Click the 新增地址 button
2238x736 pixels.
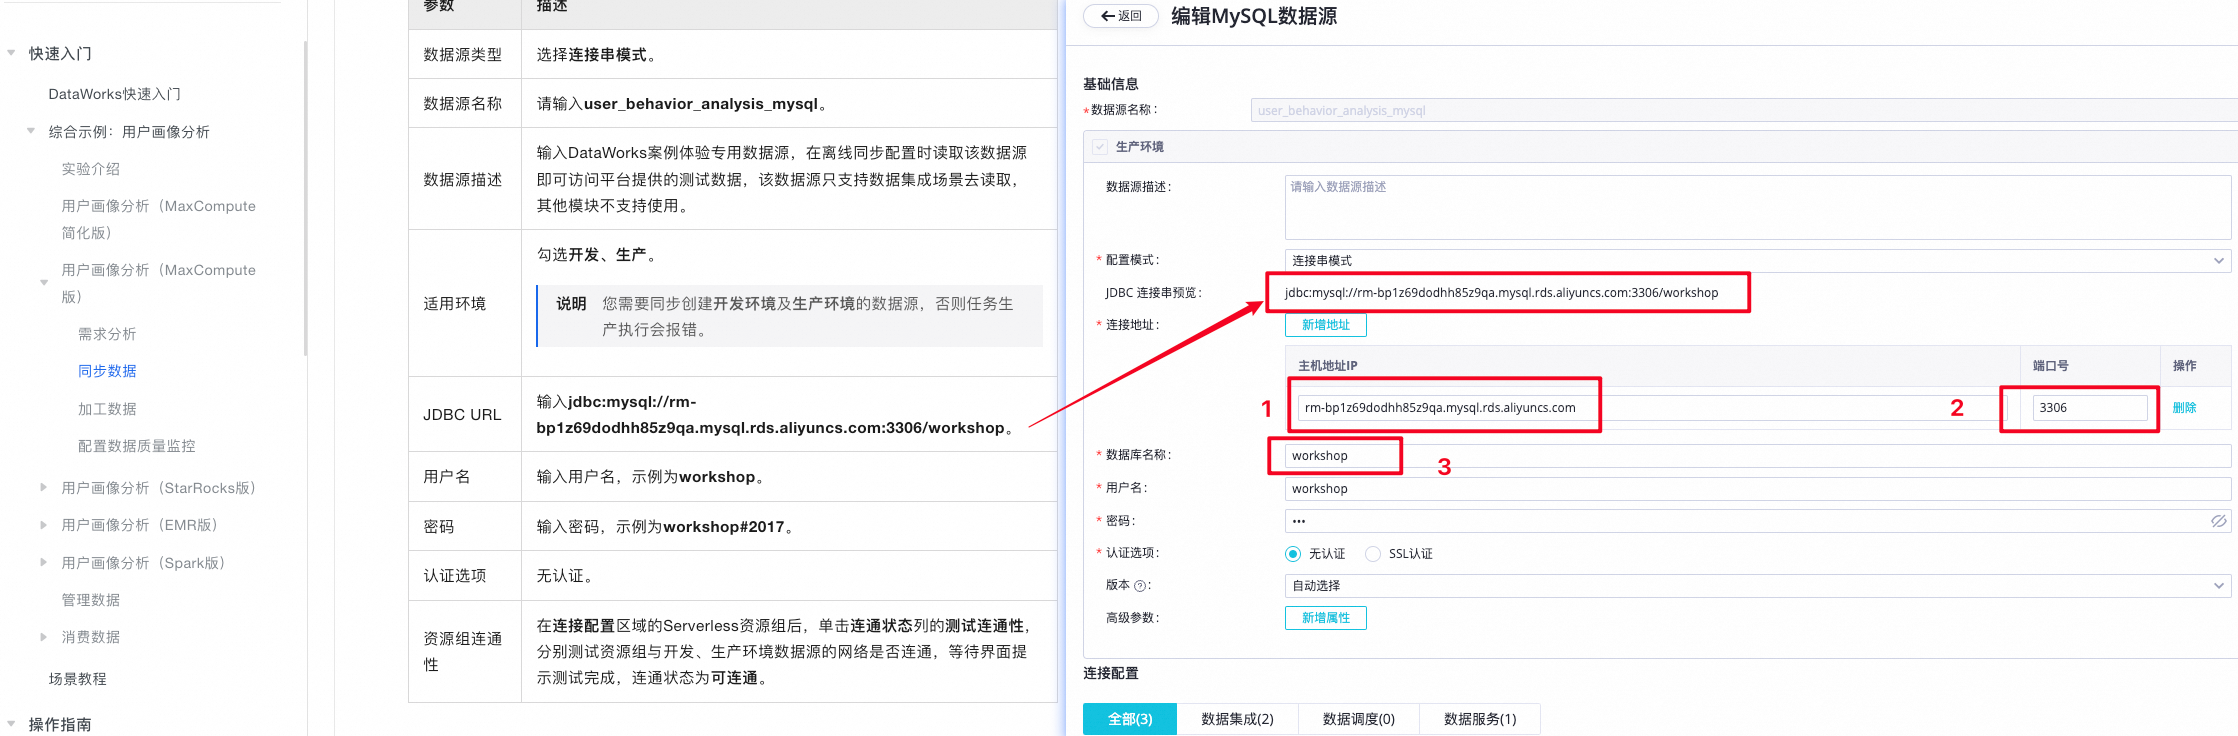[1325, 325]
